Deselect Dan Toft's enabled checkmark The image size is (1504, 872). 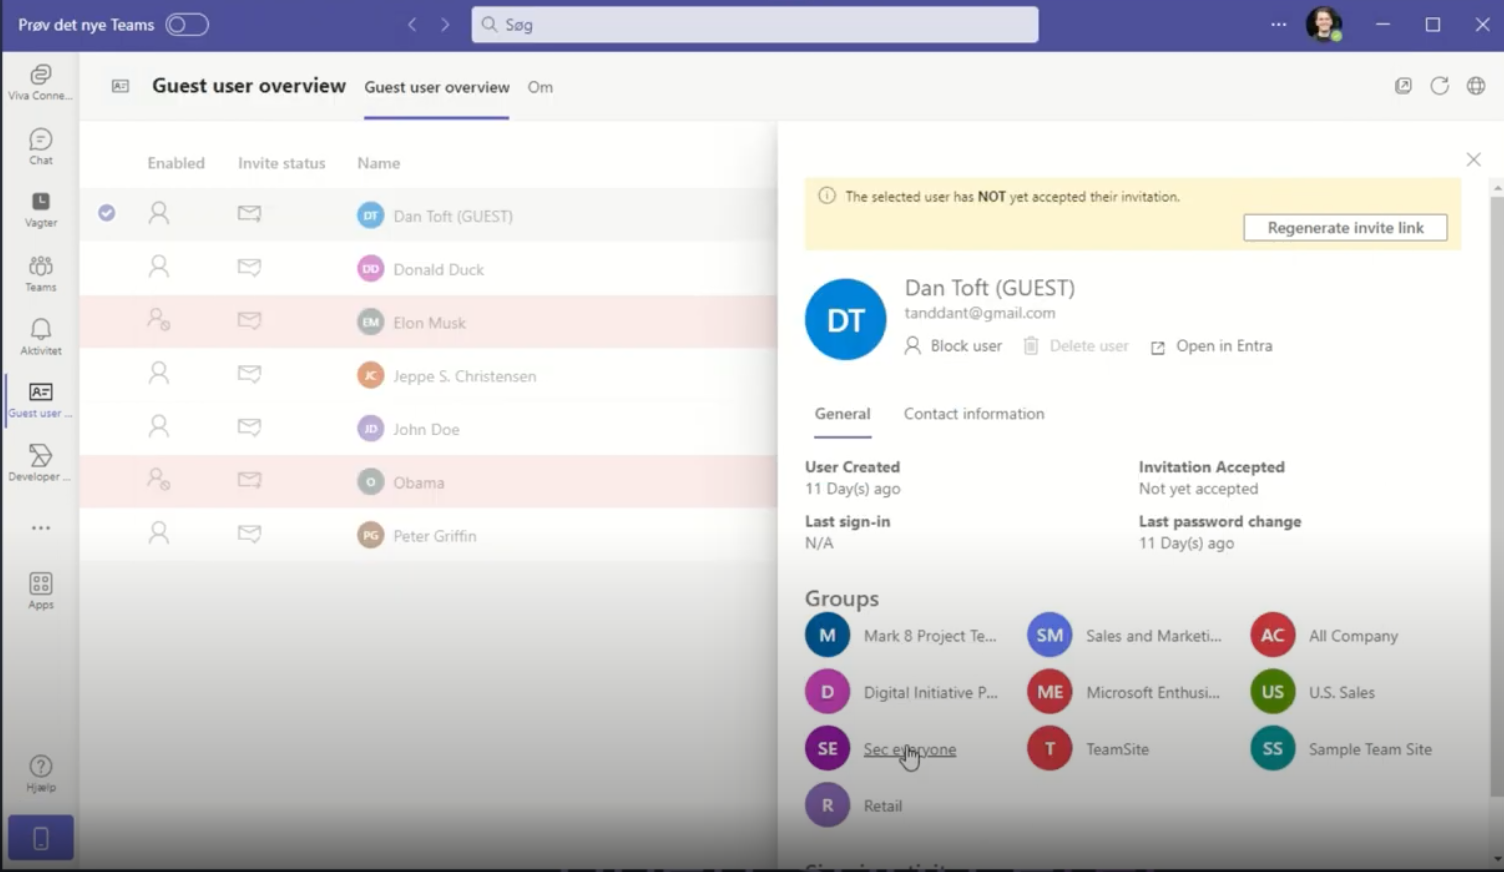click(106, 213)
